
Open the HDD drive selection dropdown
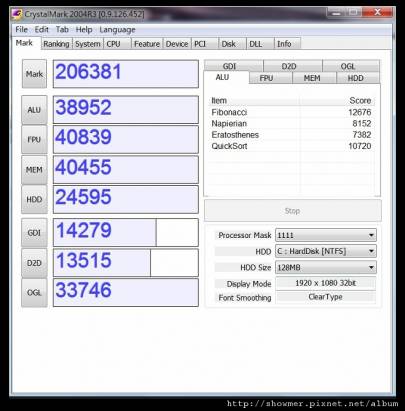coord(326,251)
